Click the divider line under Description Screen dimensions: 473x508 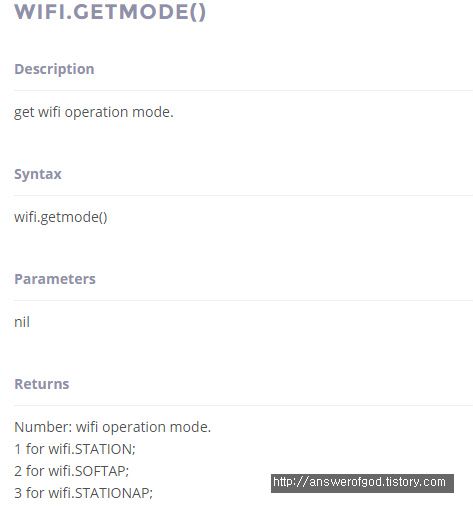coord(243,90)
